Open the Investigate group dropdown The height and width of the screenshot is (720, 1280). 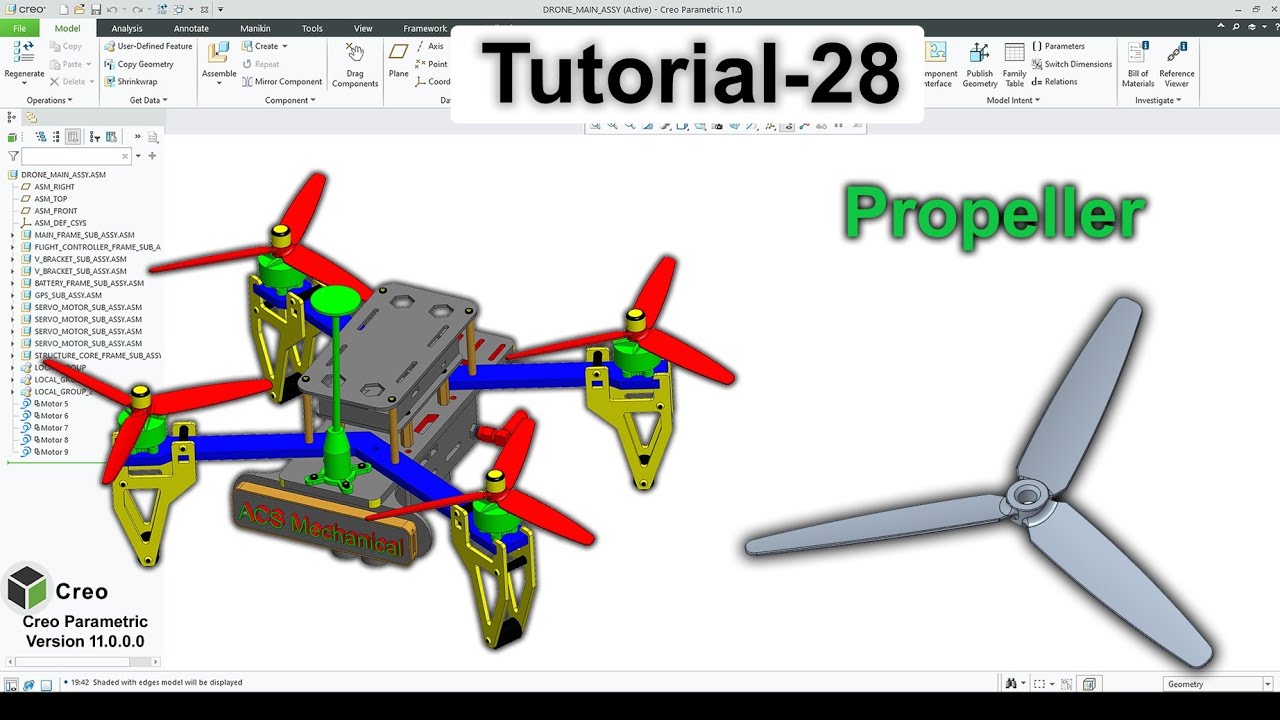coord(1158,100)
